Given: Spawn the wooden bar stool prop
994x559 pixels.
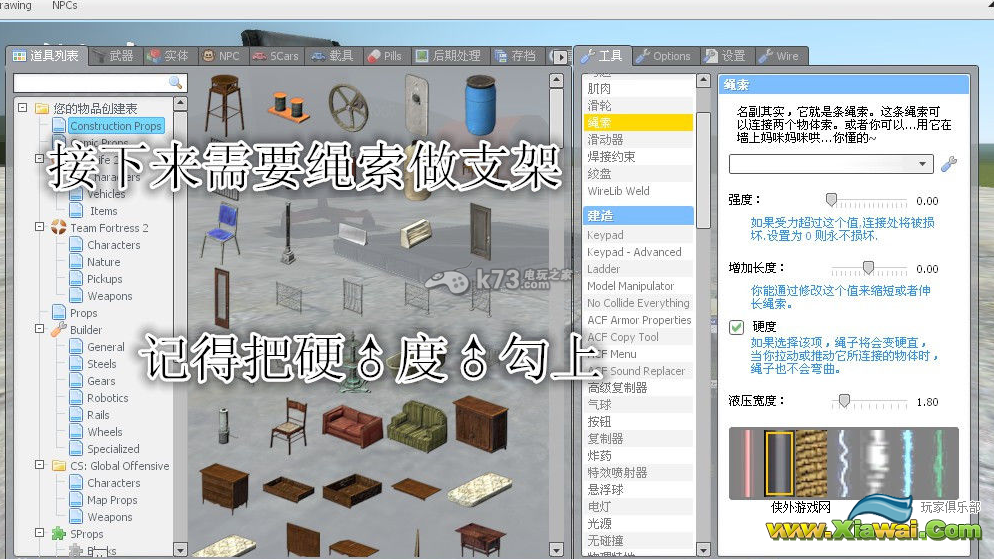Looking at the screenshot, I should coord(224,105).
